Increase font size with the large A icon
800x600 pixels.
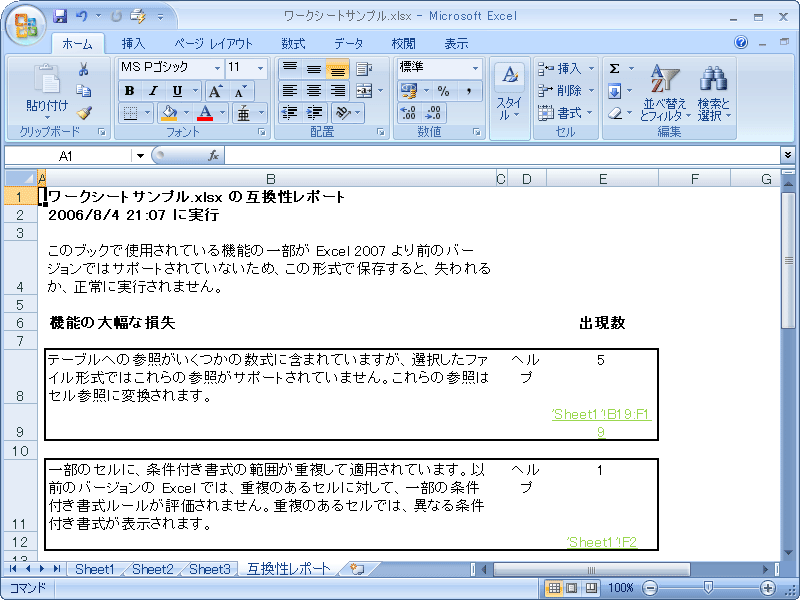(216, 91)
